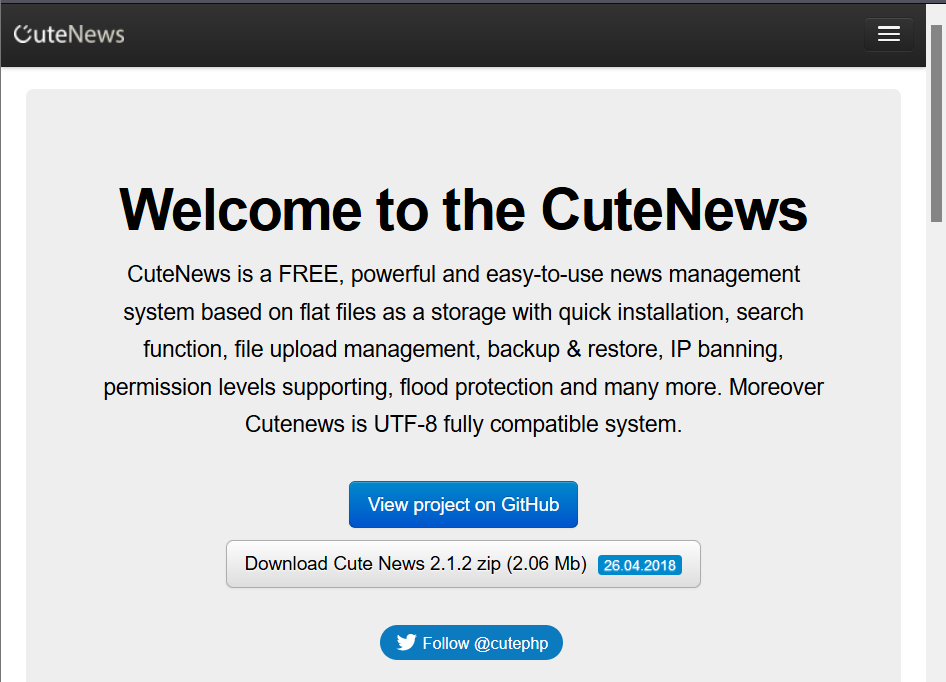Follow @cutephp on Twitter

pyautogui.click(x=471, y=643)
